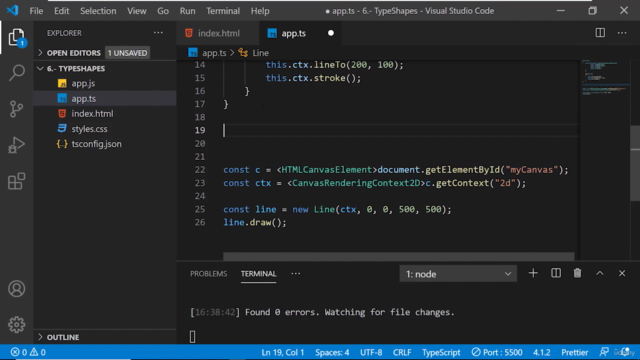Close the terminal panel
Image resolution: width=640 pixels, height=360 pixels.
(622, 273)
